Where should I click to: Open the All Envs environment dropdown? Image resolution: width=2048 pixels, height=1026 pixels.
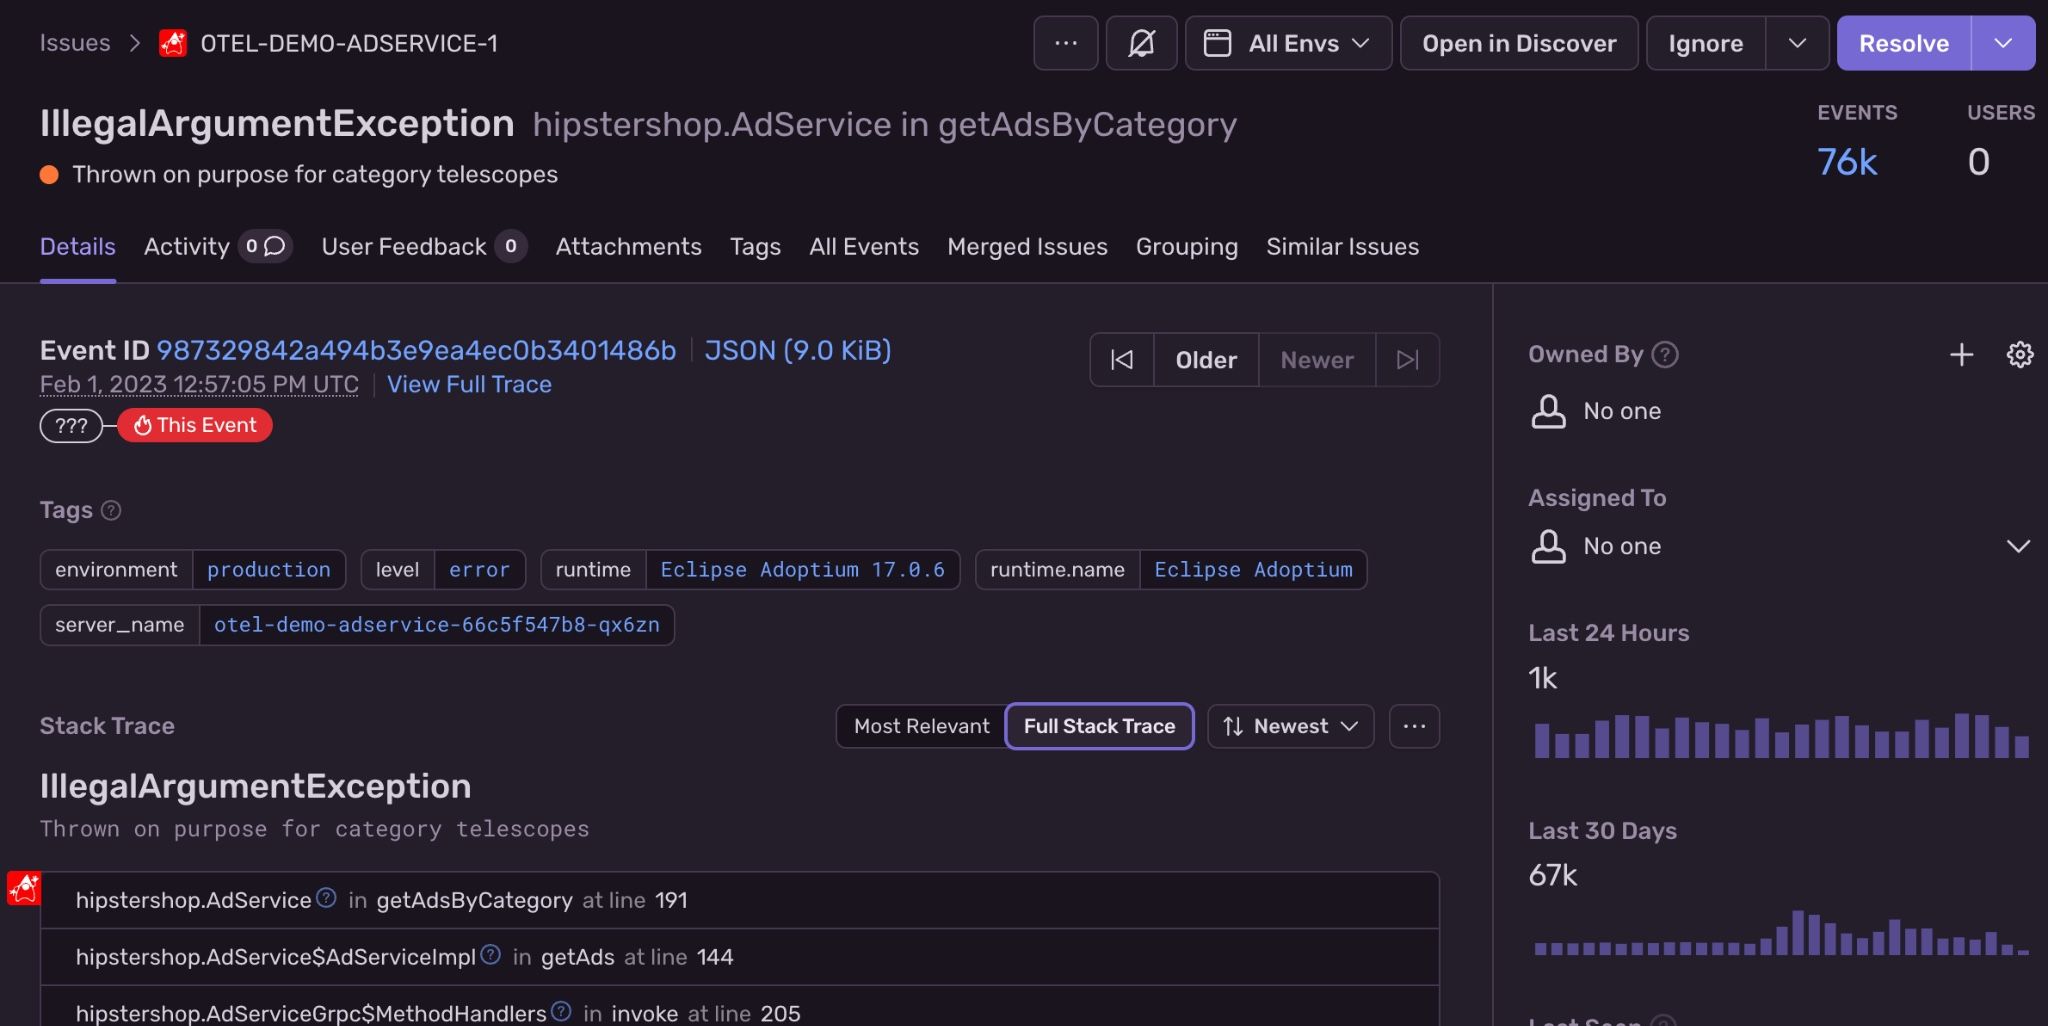tap(1288, 43)
